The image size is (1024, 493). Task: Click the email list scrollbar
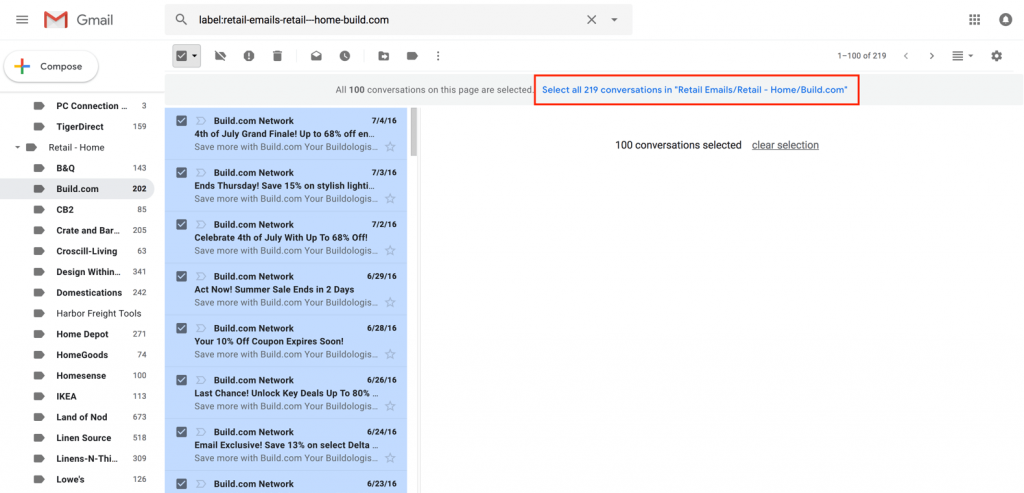click(x=414, y=133)
